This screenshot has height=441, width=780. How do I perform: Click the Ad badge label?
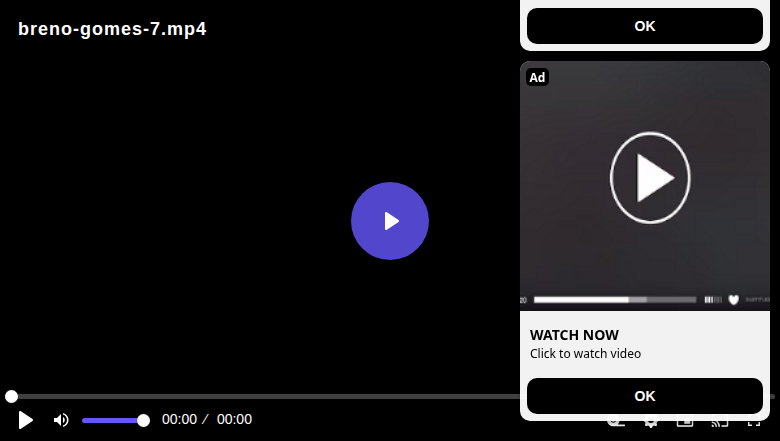pyautogui.click(x=537, y=78)
